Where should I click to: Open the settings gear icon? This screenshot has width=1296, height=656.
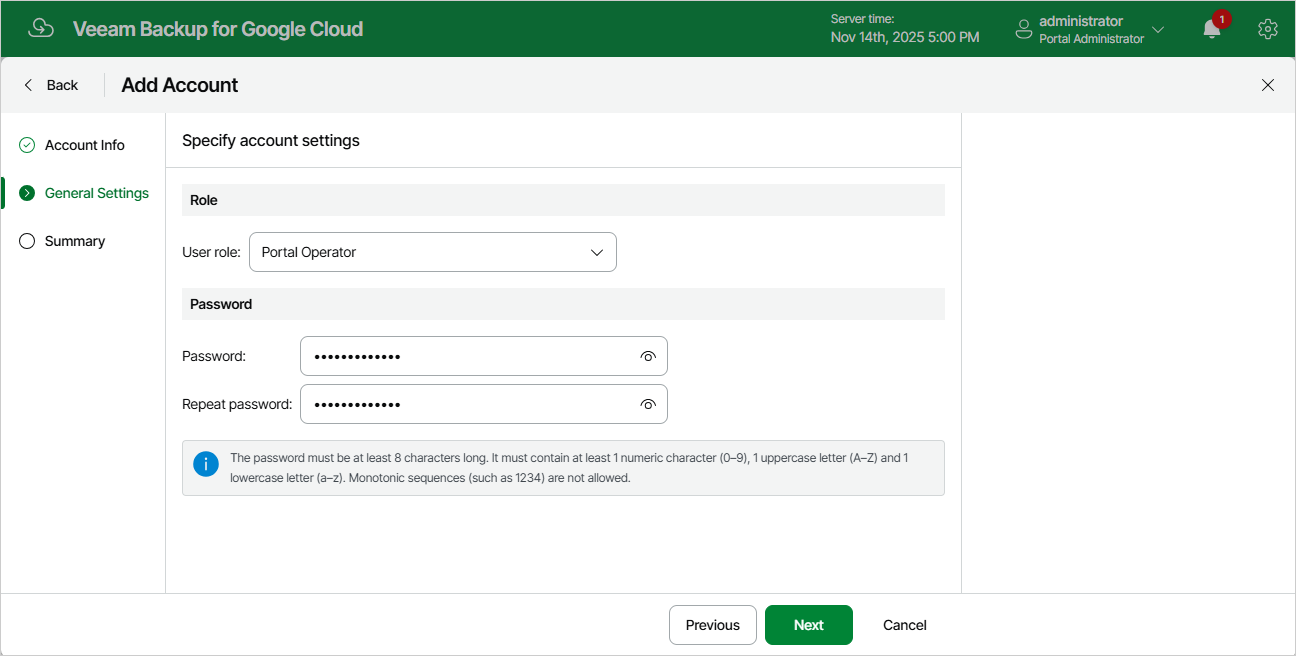[x=1268, y=29]
